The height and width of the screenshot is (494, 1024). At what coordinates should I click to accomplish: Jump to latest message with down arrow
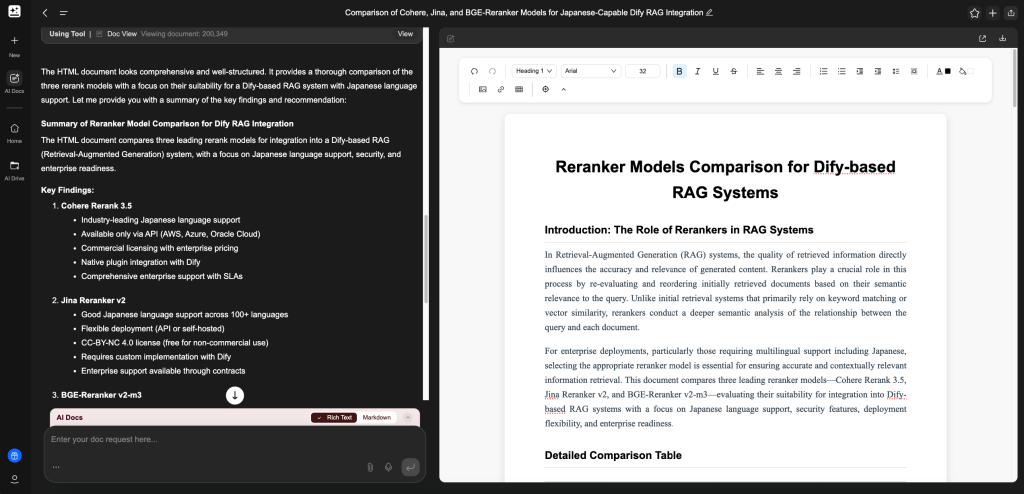234,395
